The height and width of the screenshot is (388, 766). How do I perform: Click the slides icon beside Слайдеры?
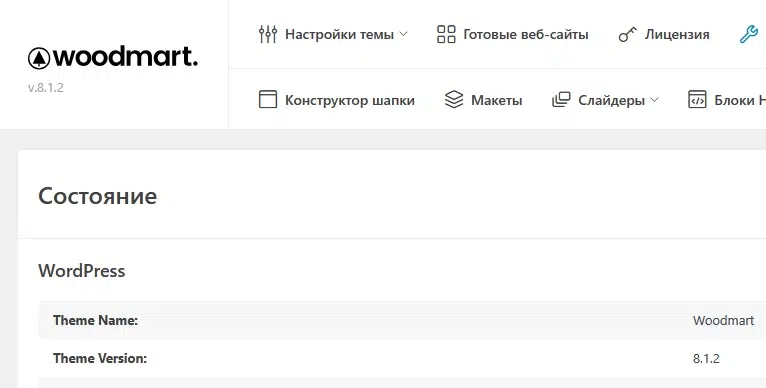point(561,99)
